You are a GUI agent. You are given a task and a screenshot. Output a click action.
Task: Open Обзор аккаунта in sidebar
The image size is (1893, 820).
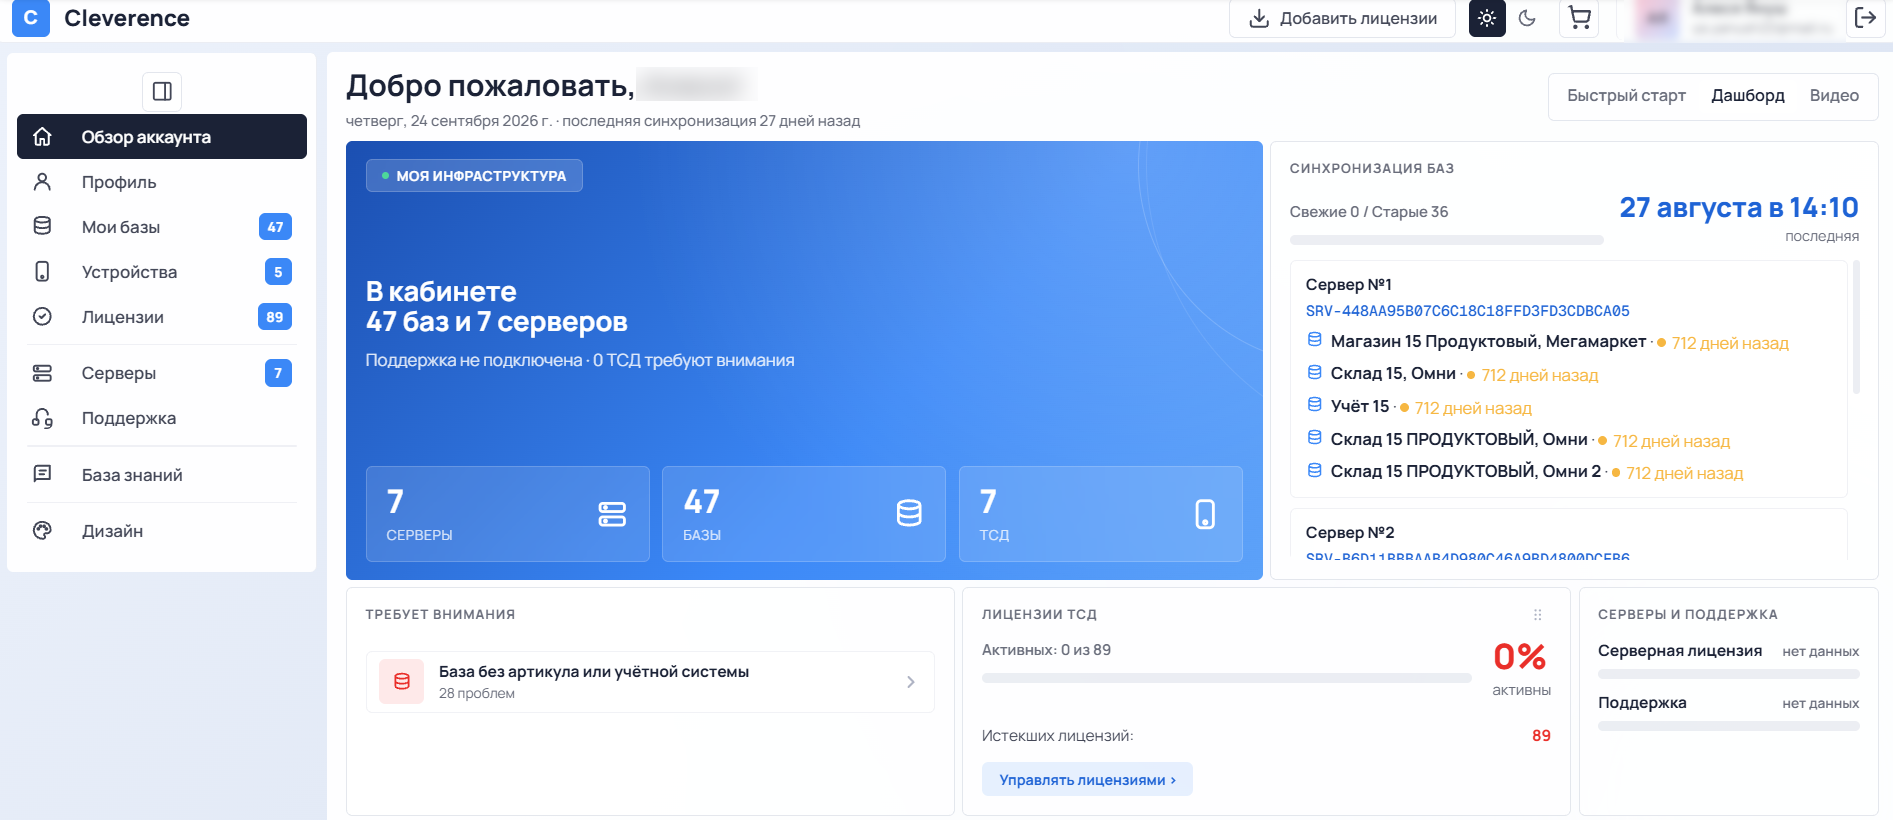(162, 137)
